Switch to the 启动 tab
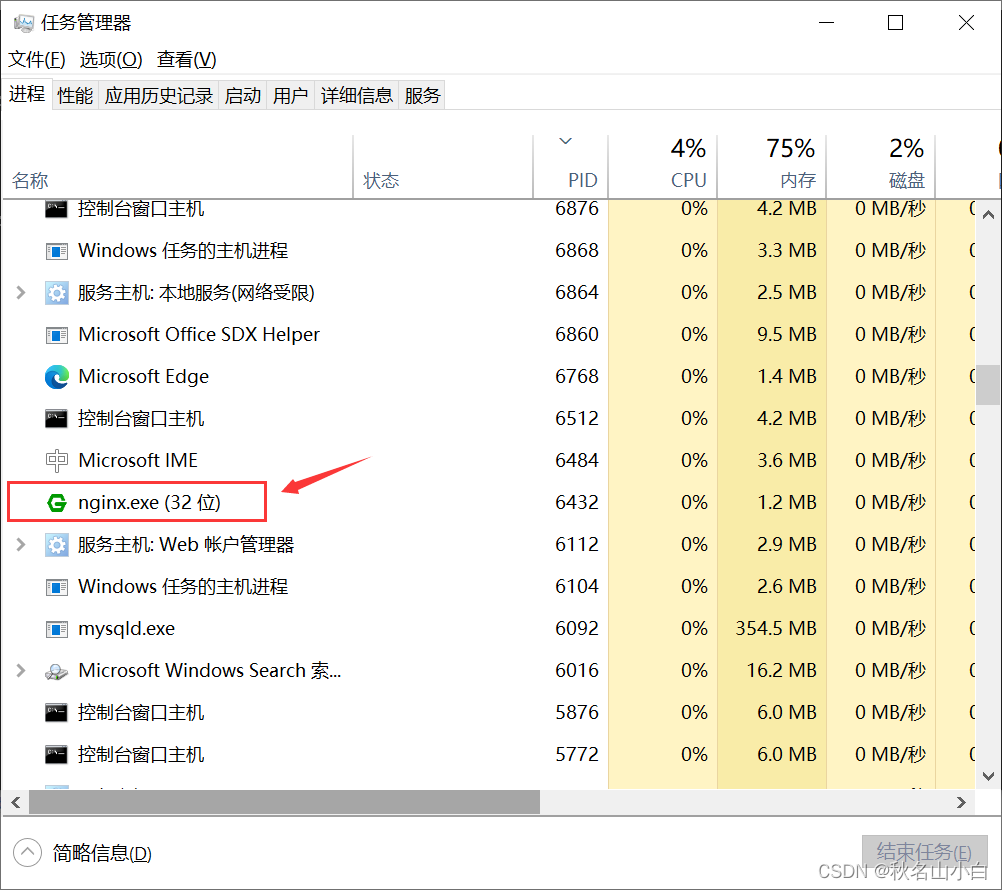The height and width of the screenshot is (890, 1002). click(x=243, y=95)
